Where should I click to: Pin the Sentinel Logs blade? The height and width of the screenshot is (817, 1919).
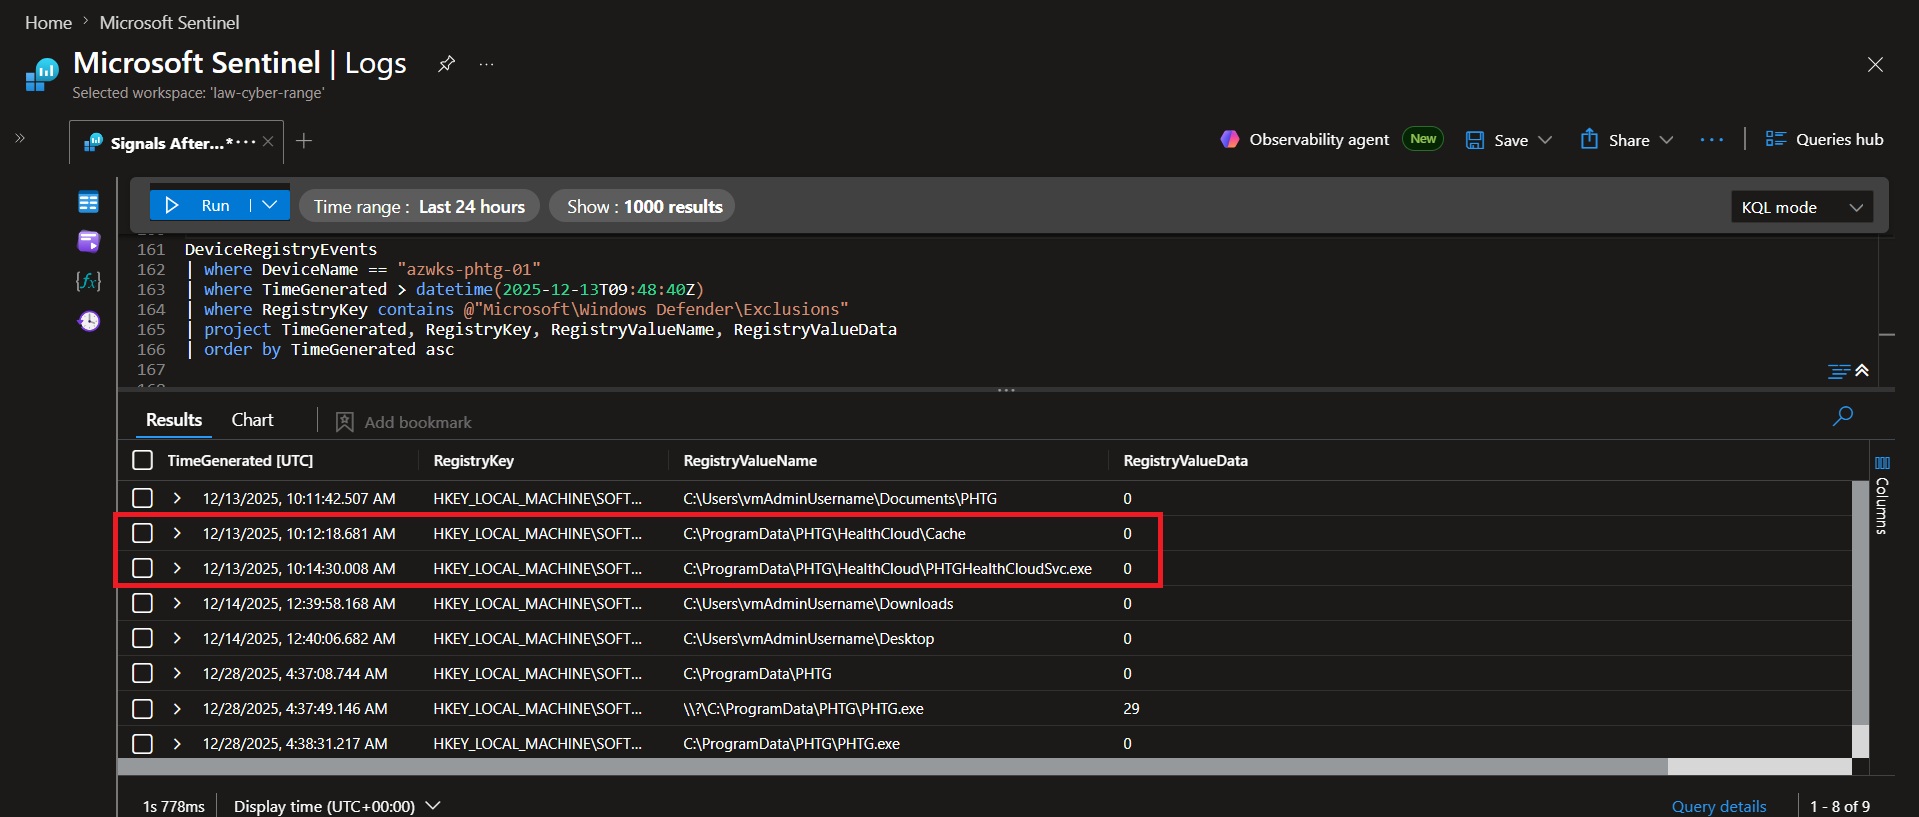click(446, 64)
